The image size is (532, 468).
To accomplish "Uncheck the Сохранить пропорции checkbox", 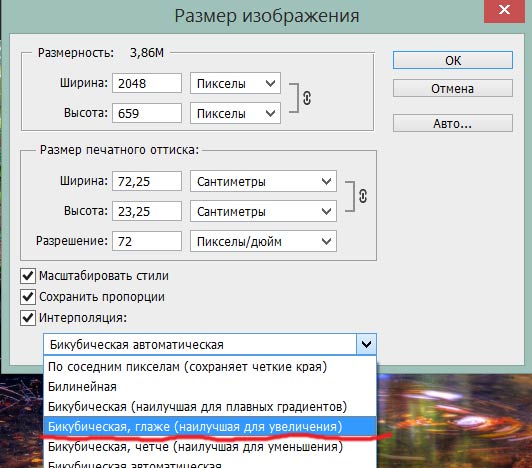I will pyautogui.click(x=28, y=297).
